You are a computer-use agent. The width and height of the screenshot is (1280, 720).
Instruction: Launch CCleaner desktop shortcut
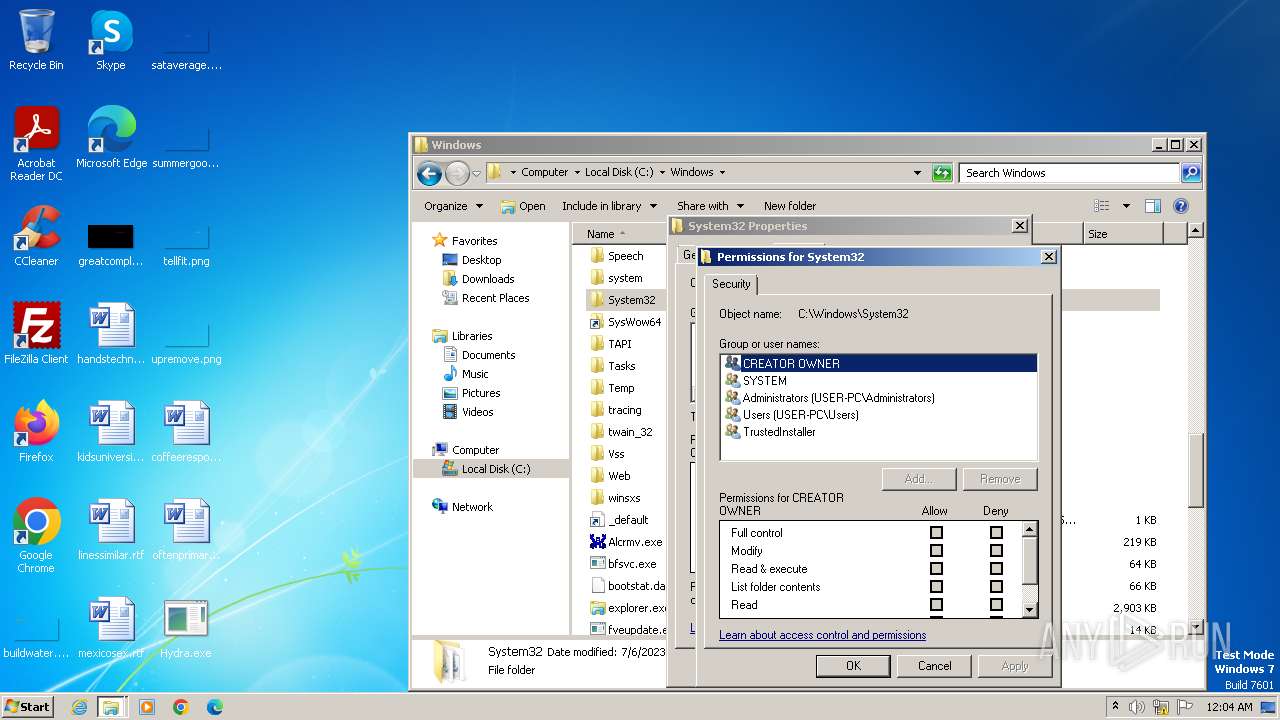click(x=36, y=236)
